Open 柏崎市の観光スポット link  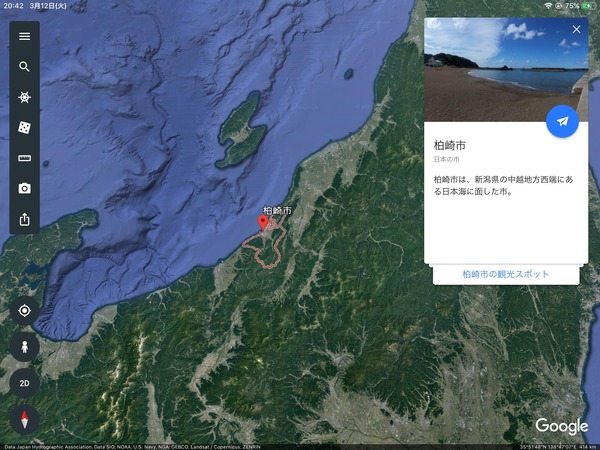(x=506, y=274)
